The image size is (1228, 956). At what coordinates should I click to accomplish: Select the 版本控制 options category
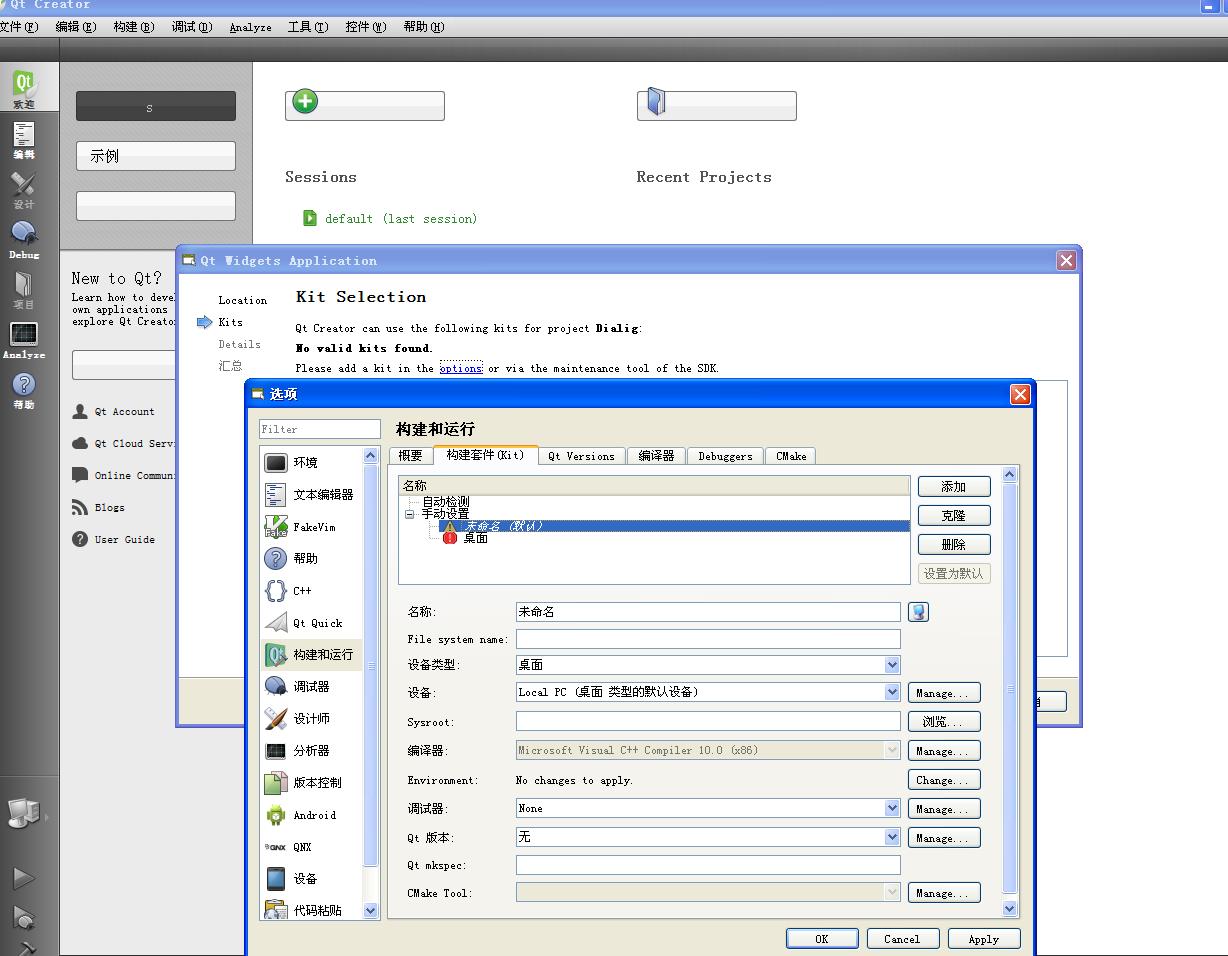pyautogui.click(x=311, y=782)
